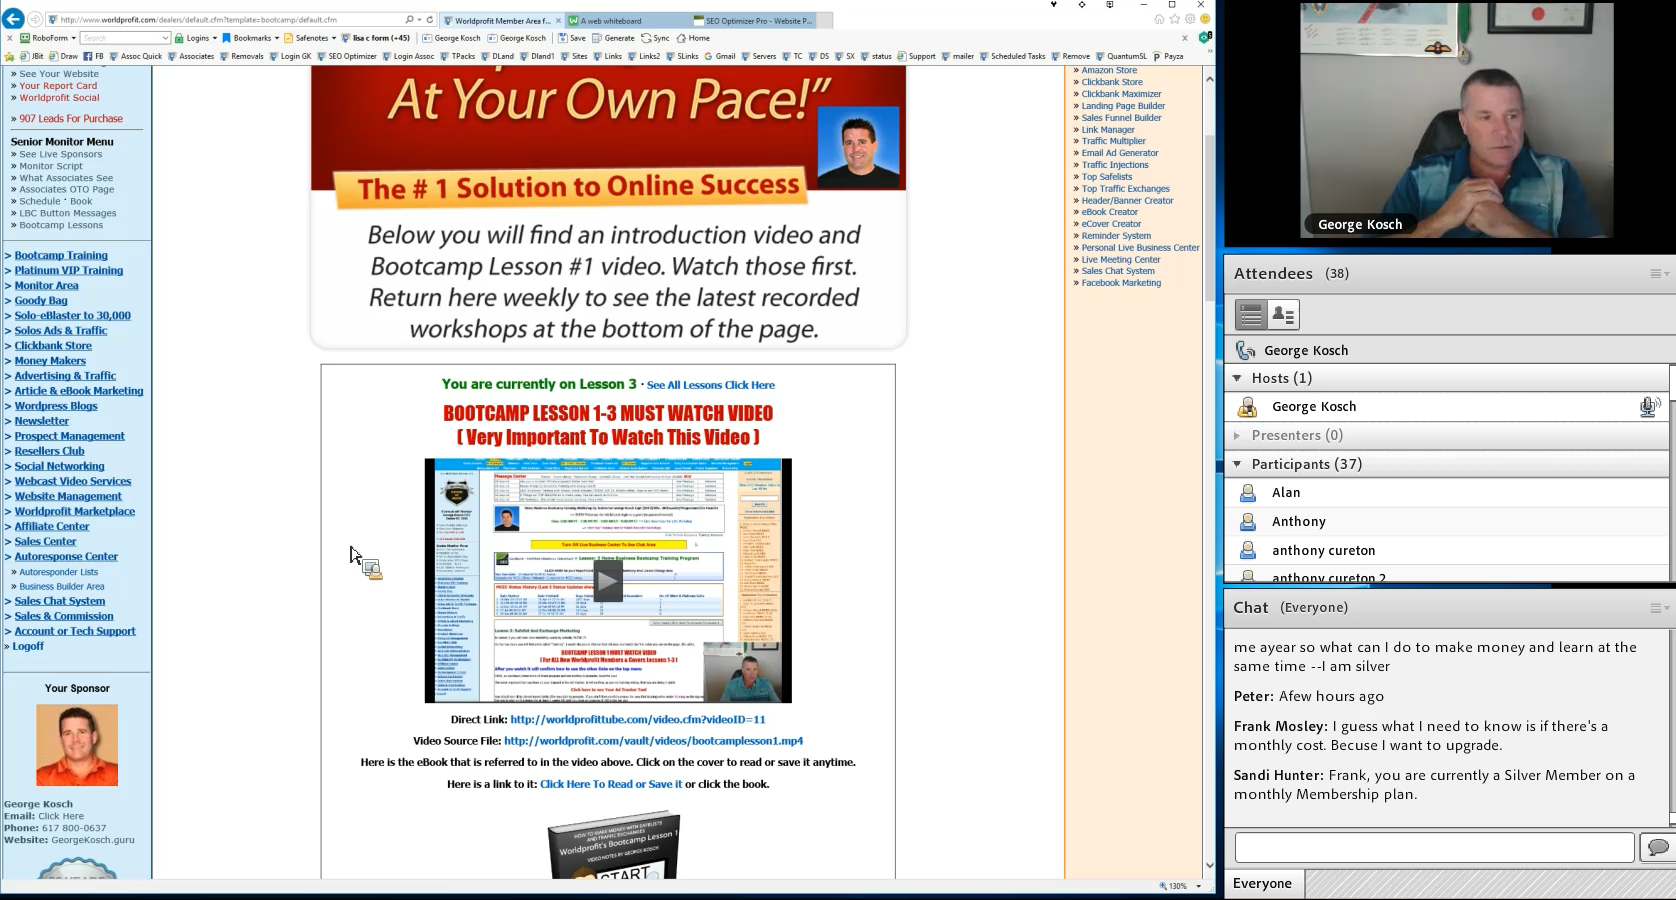Switch attendees panel to list view

point(1251,315)
